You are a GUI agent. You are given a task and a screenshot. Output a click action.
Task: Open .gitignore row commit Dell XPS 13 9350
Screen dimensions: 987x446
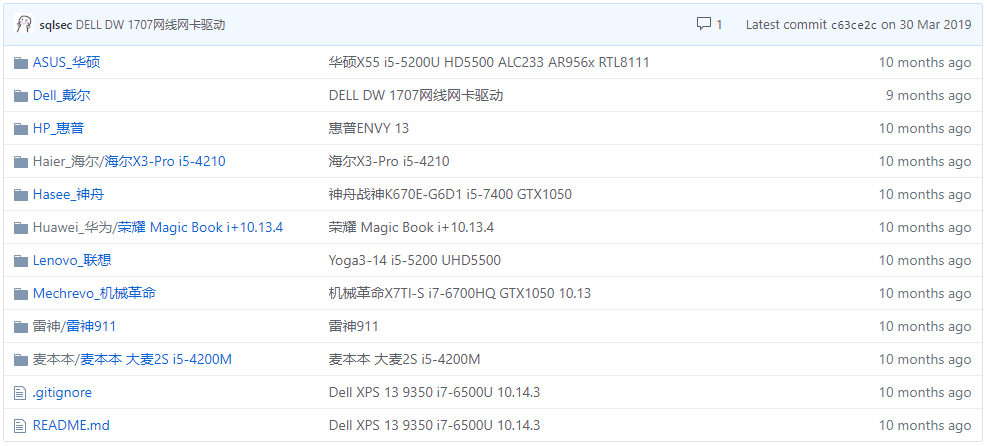click(x=434, y=393)
